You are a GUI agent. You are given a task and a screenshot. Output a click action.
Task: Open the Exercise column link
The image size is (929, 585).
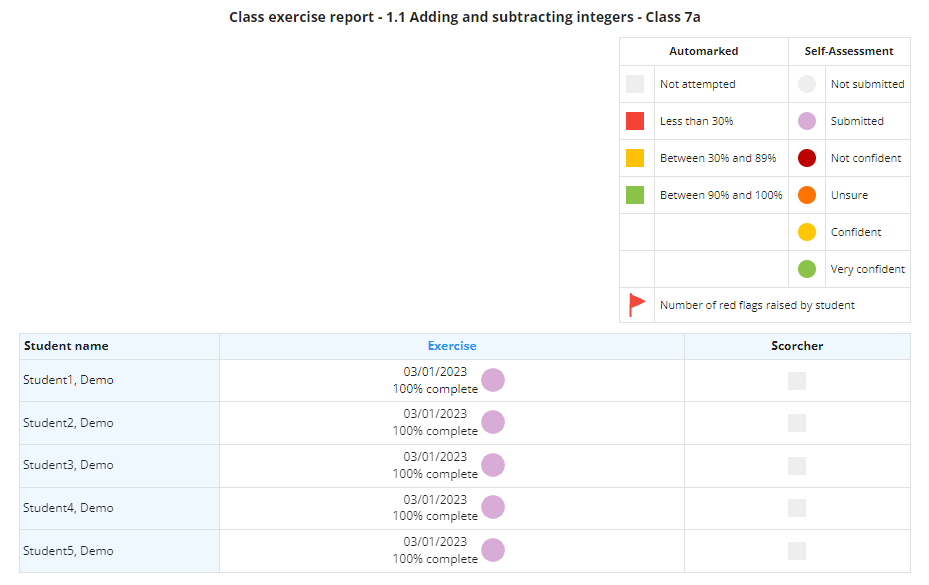point(451,346)
